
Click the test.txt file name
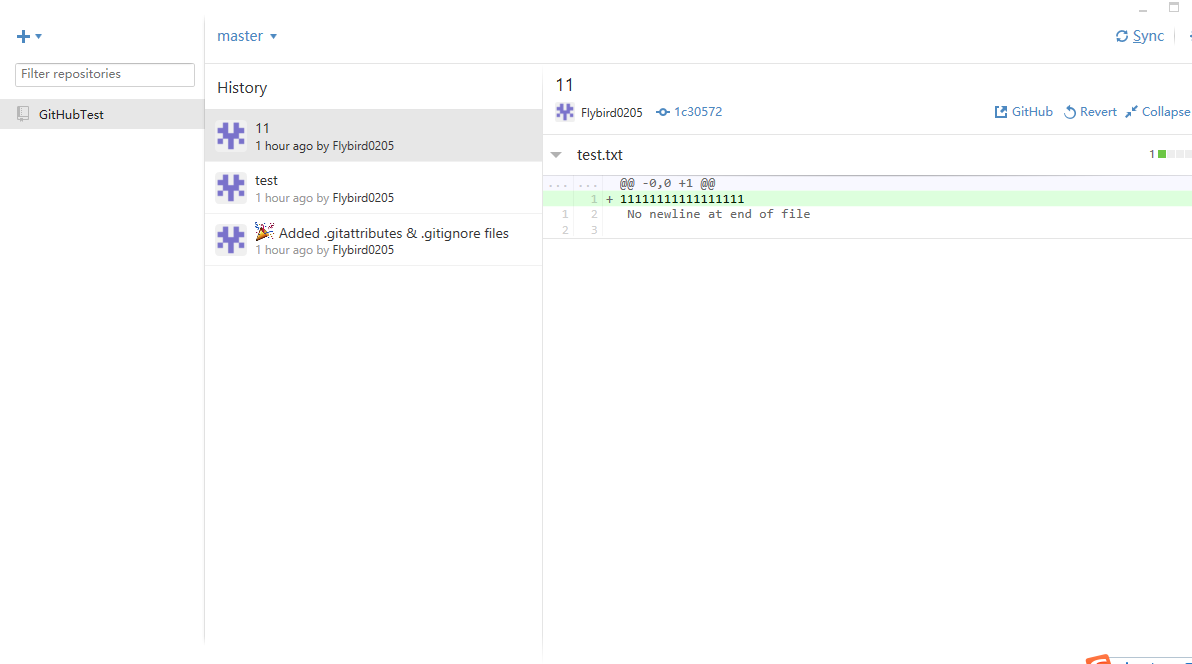click(600, 155)
